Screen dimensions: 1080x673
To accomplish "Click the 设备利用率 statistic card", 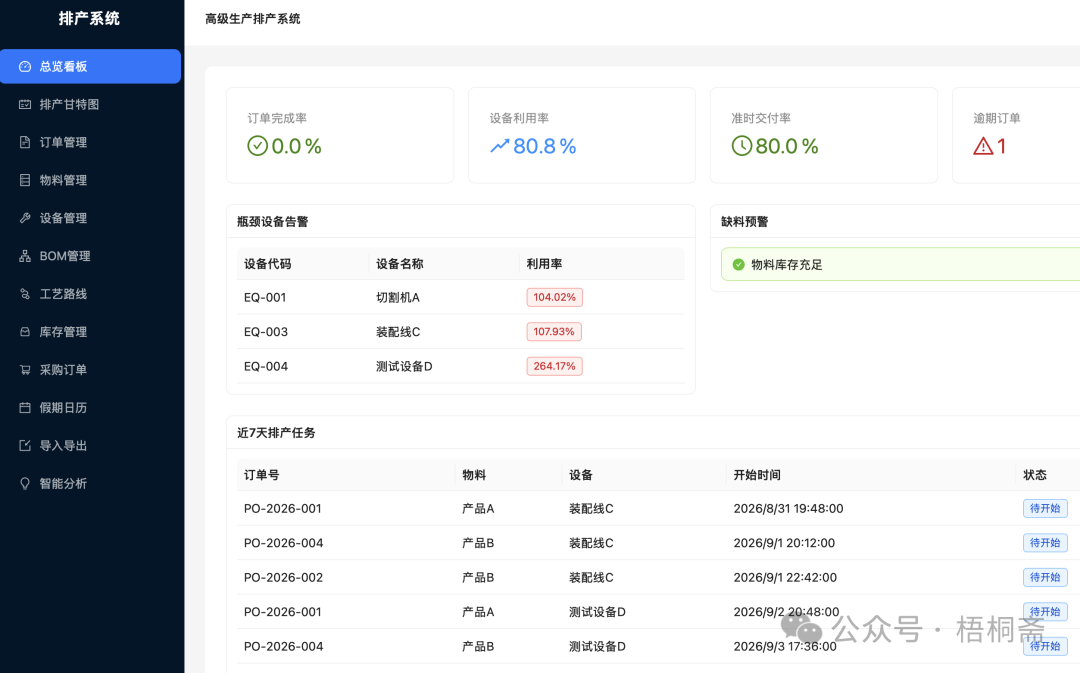I will coord(582,135).
